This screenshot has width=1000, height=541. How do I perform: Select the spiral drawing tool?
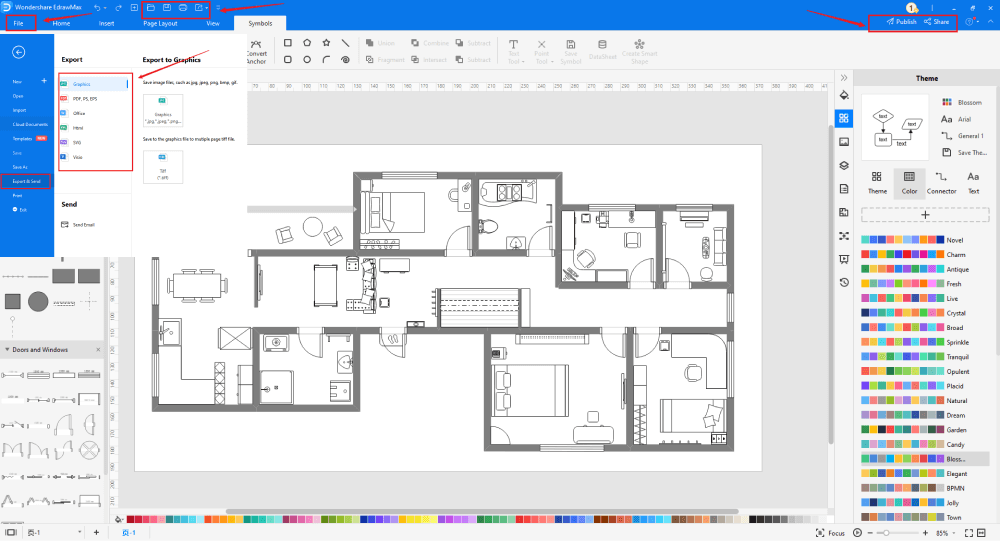345,59
